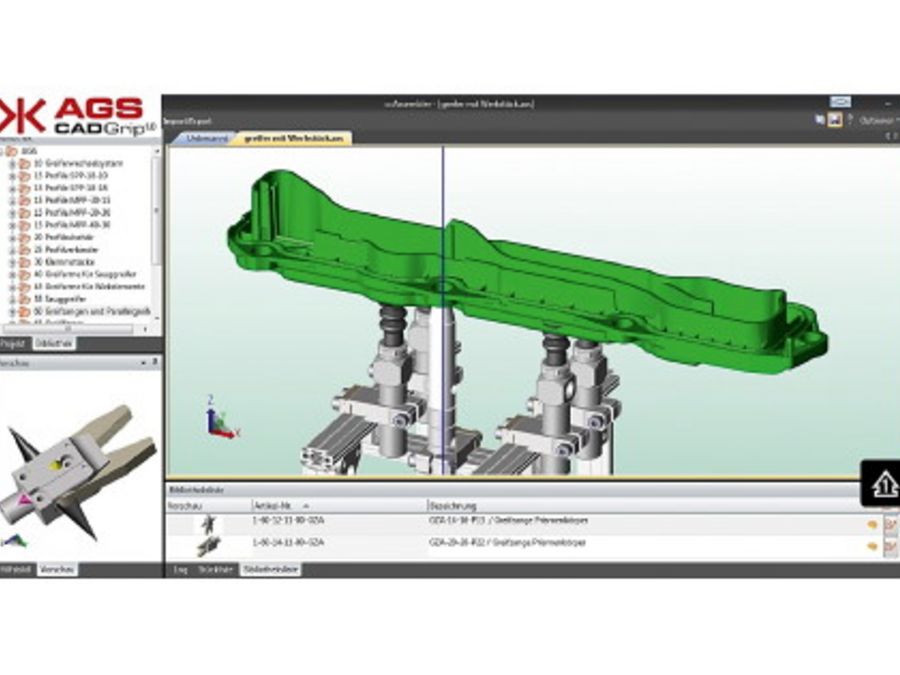Click the first list row's preview thumbnail
Image resolution: width=900 pixels, height=675 pixels.
click(208, 524)
